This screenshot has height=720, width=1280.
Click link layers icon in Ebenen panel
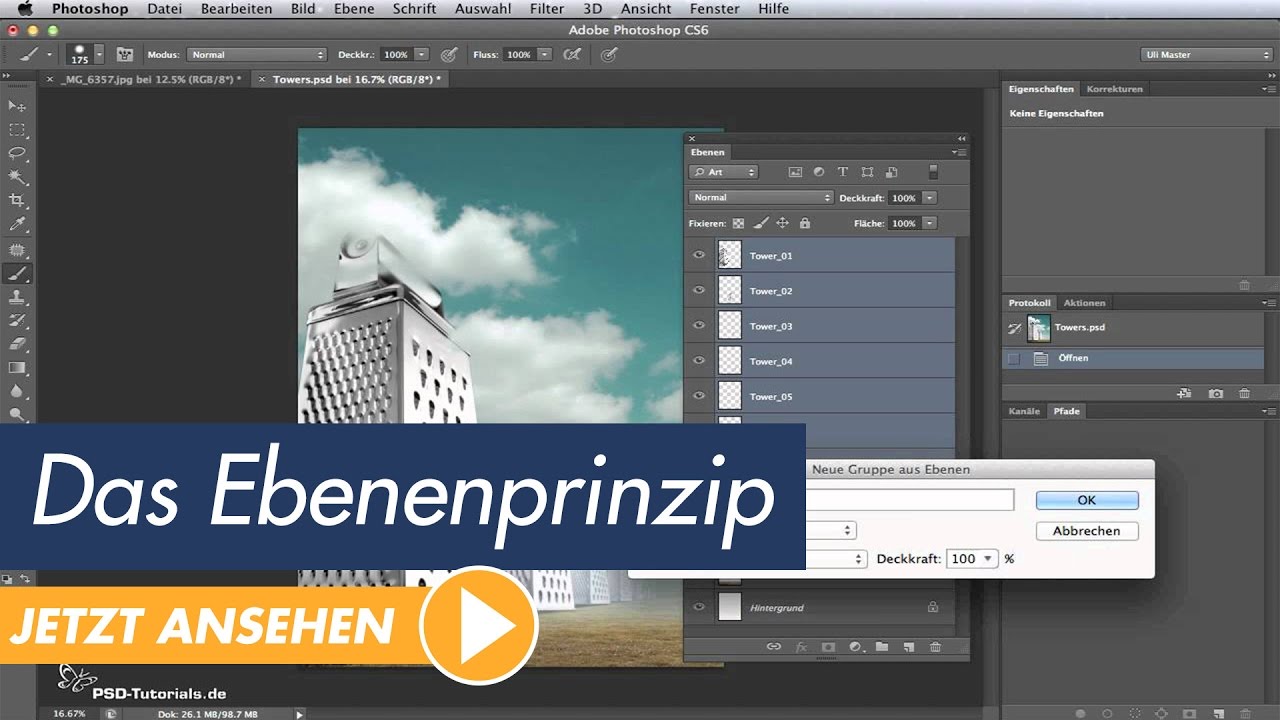tap(773, 647)
